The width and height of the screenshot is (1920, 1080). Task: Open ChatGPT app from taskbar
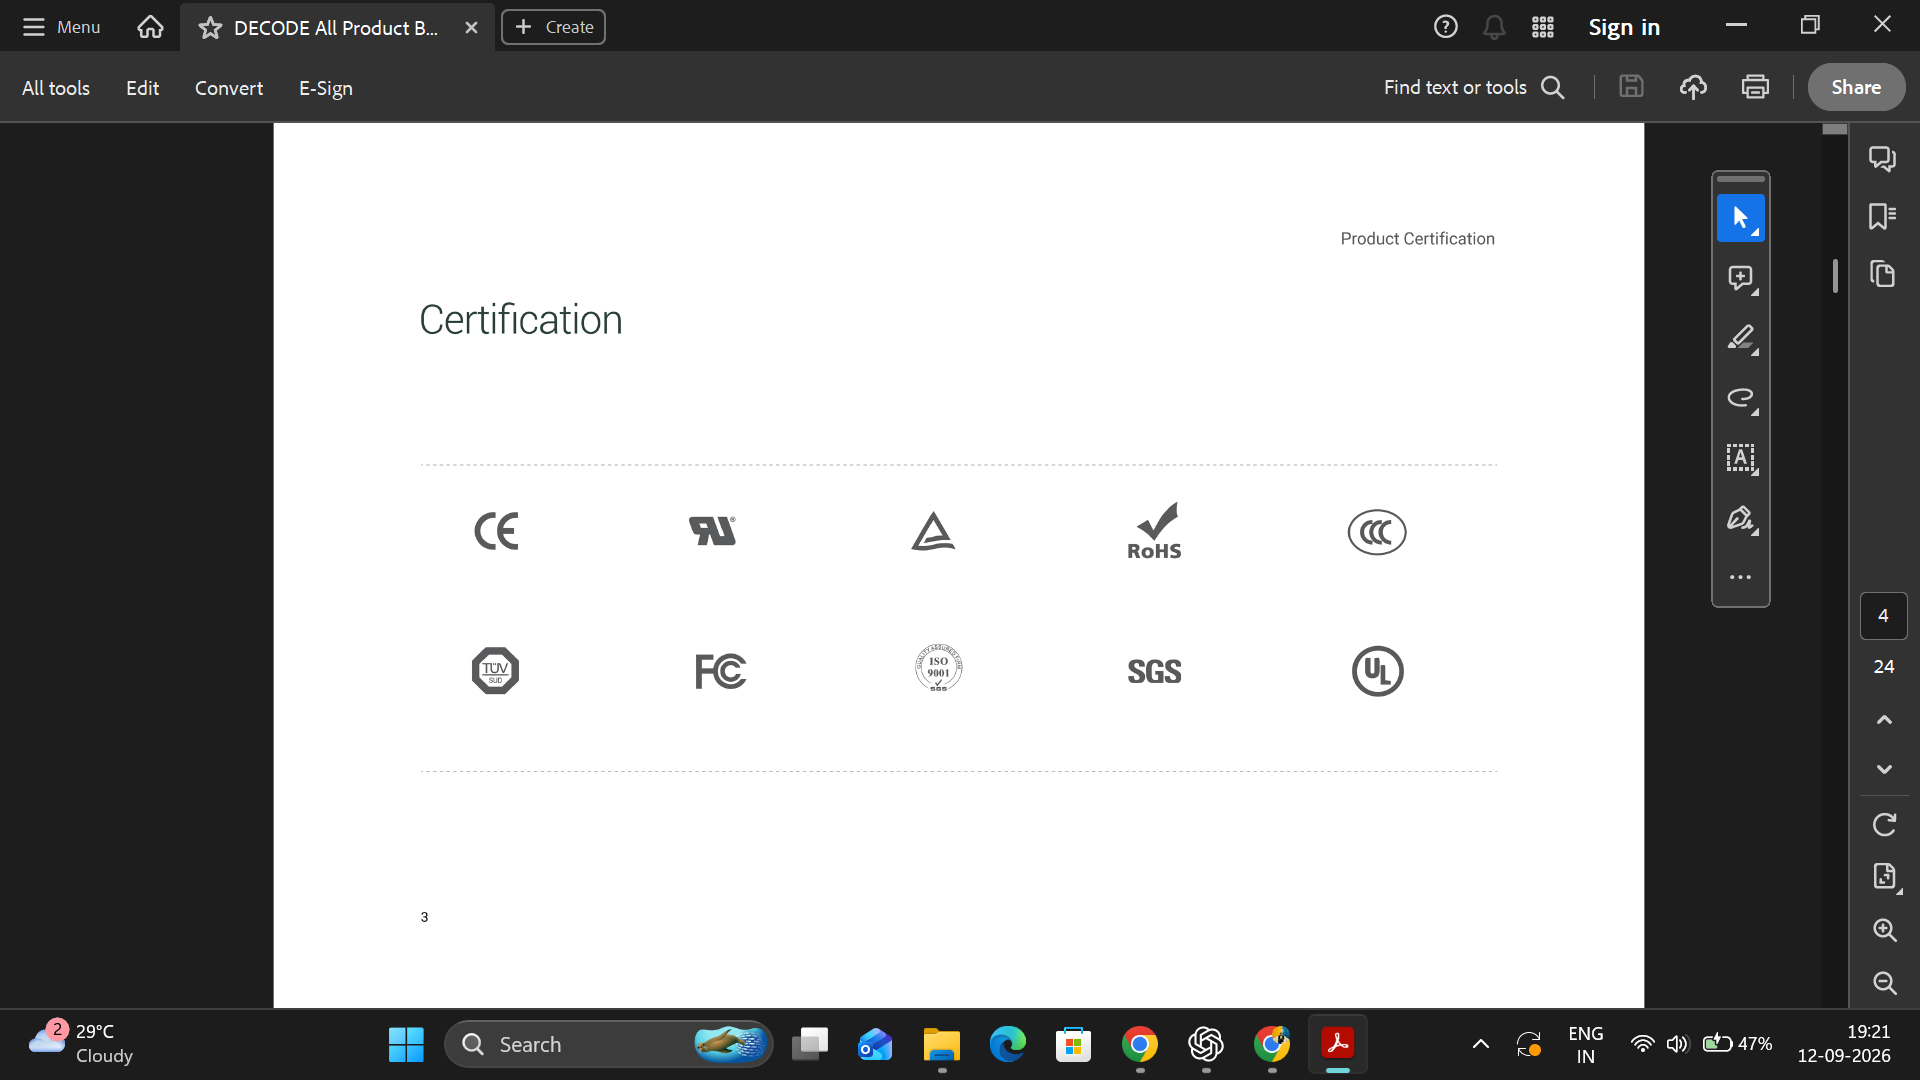1206,1044
